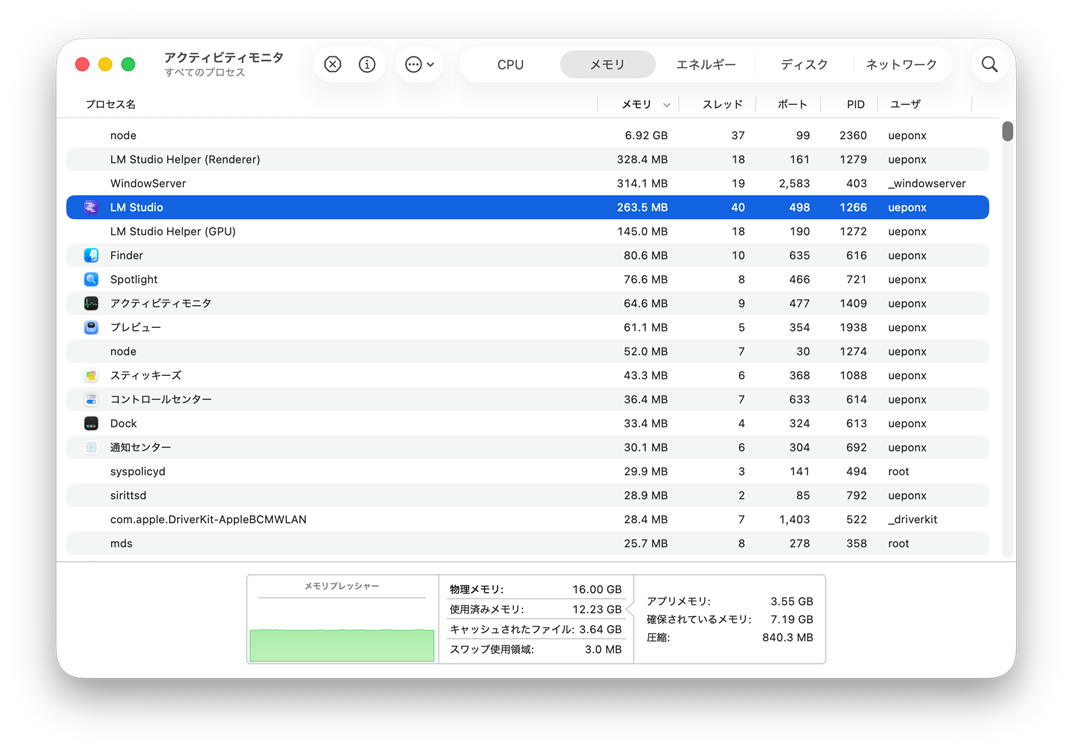Click the 圧縮 840.3 MB entry
The height and width of the screenshot is (752, 1072).
pyautogui.click(x=729, y=637)
